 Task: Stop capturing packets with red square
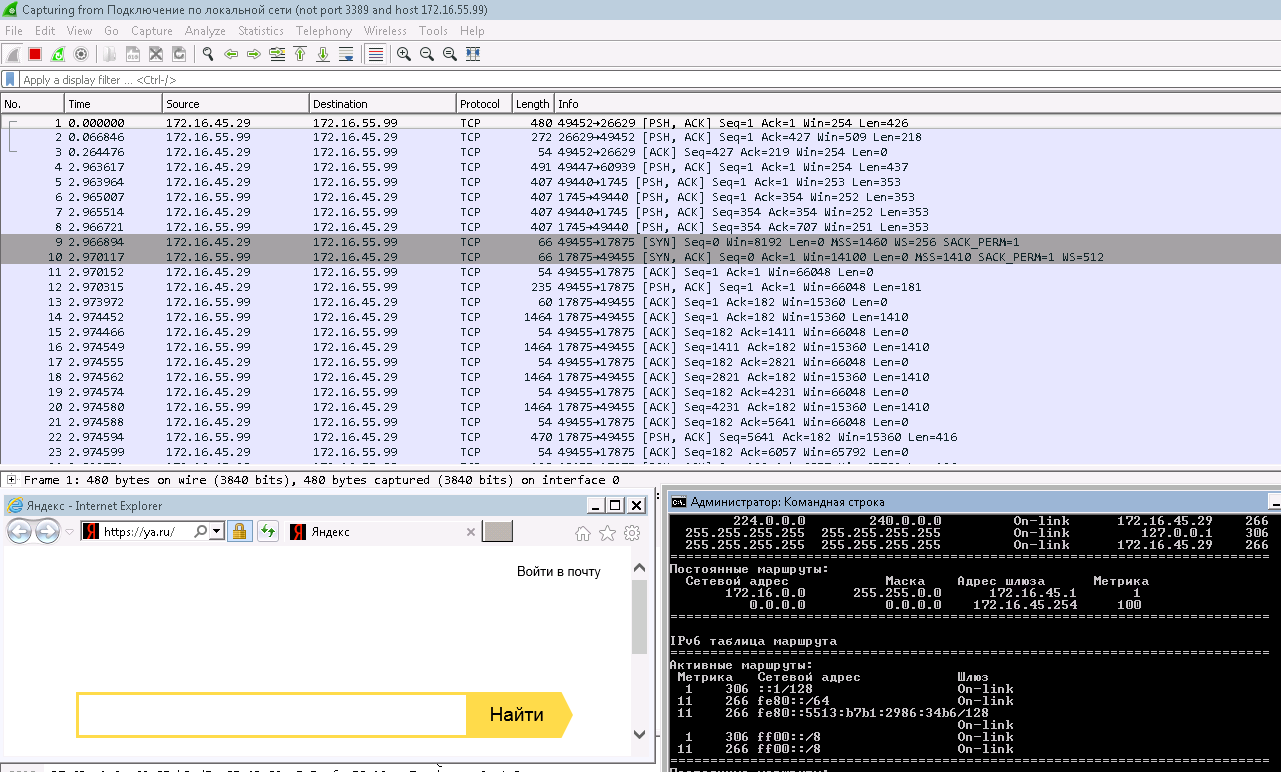[x=35, y=54]
